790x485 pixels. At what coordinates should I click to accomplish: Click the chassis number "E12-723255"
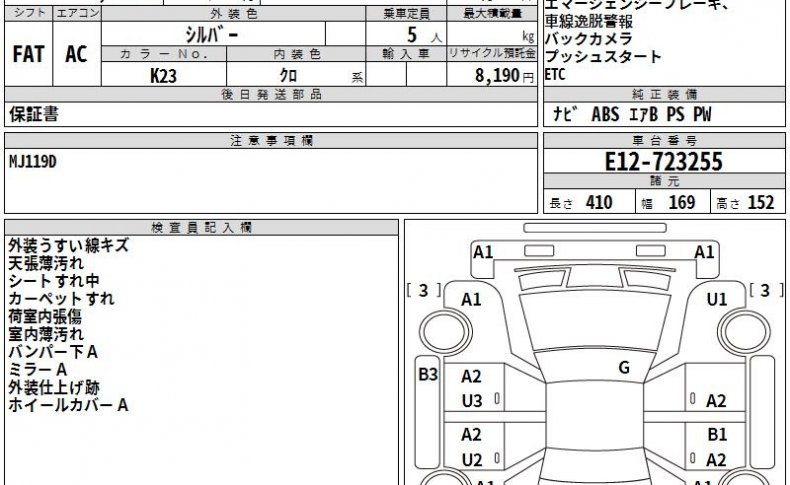pos(663,162)
